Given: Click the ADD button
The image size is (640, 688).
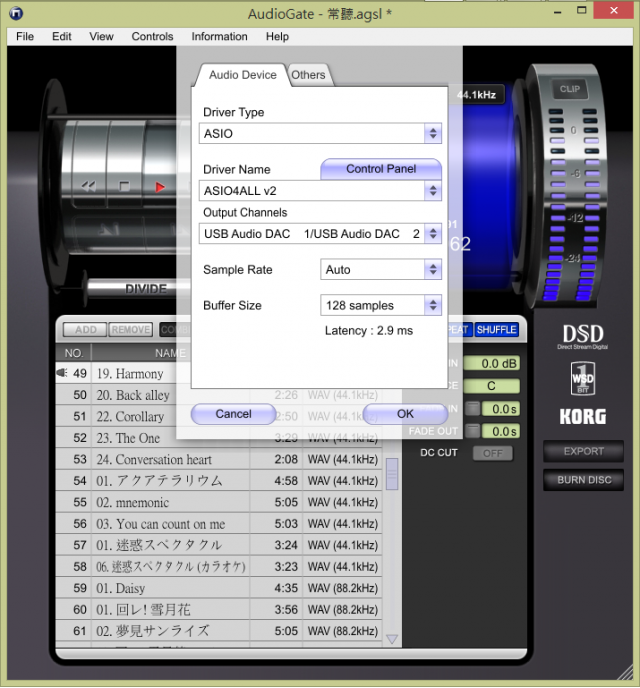Looking at the screenshot, I should [x=85, y=330].
